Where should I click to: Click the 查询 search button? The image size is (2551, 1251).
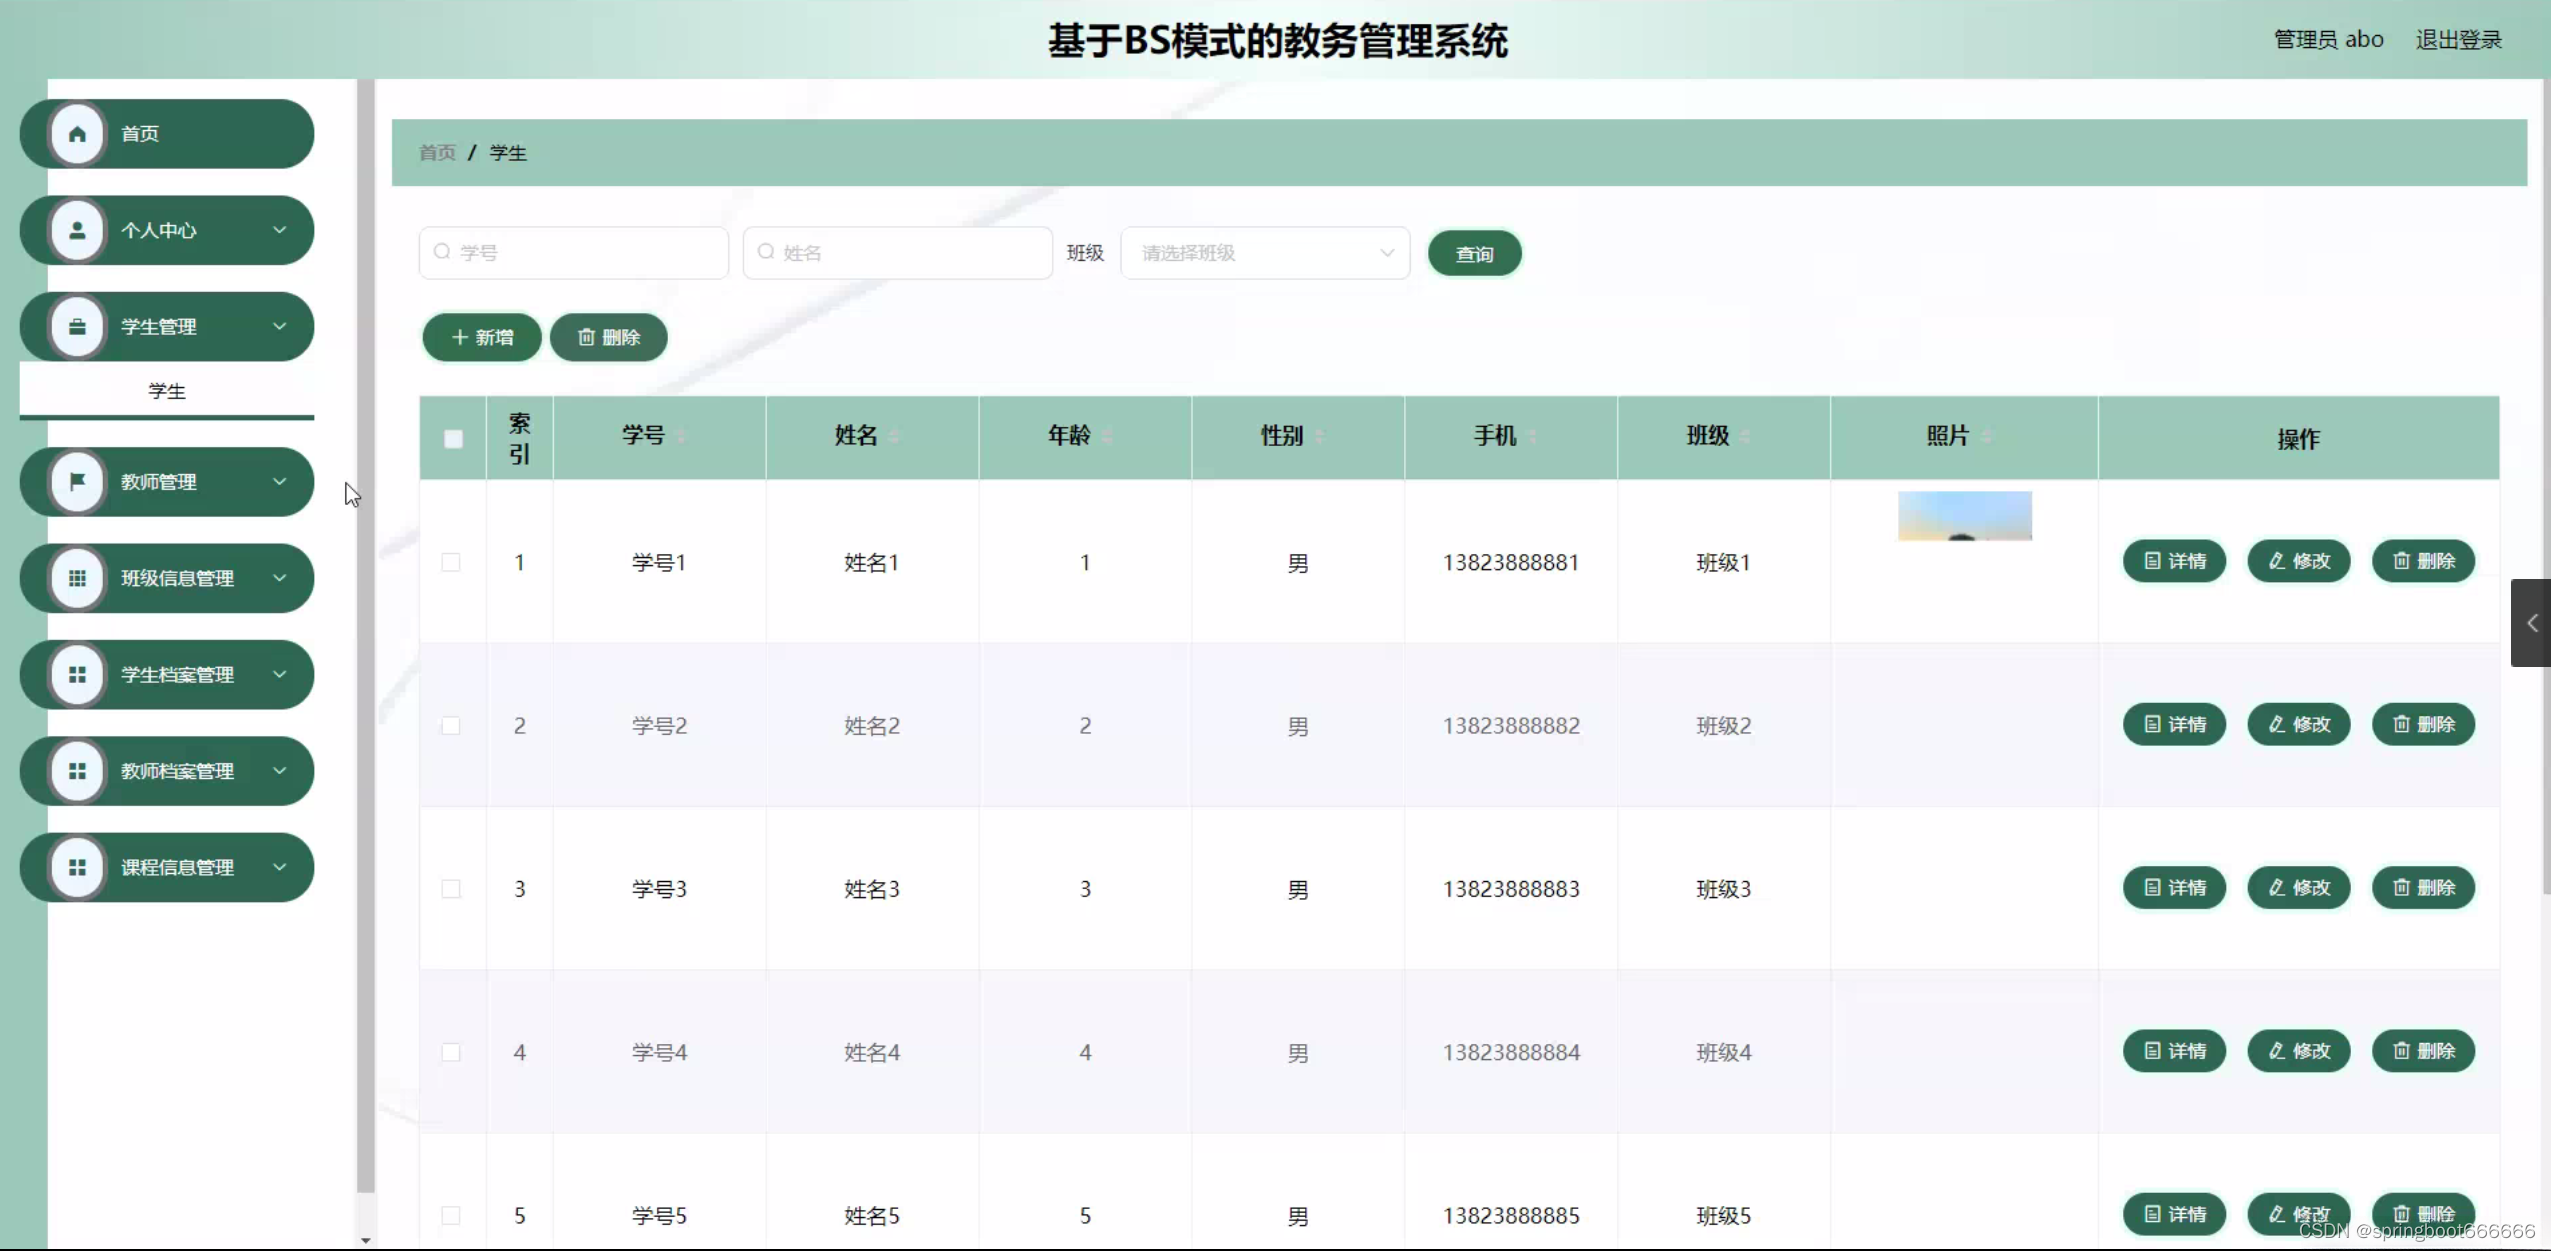pyautogui.click(x=1474, y=254)
